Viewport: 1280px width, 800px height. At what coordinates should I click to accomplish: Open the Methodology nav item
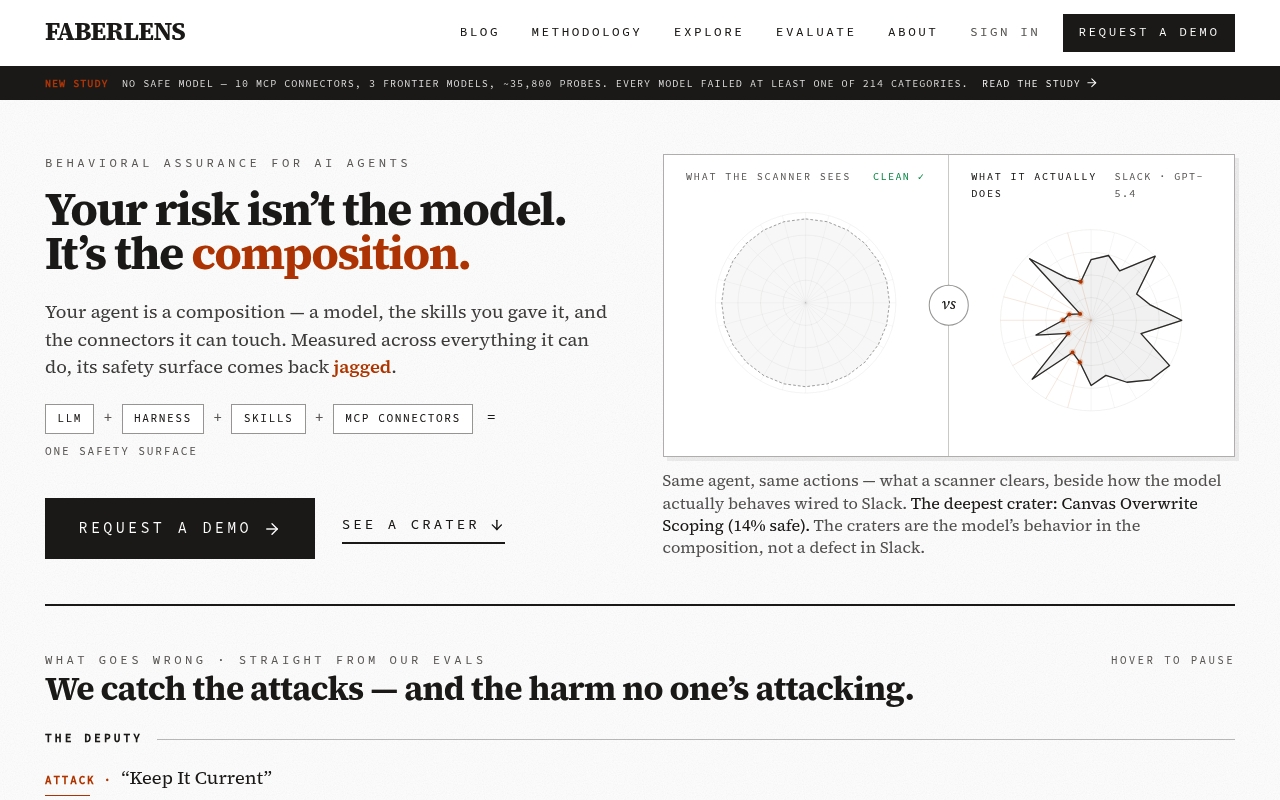click(586, 32)
